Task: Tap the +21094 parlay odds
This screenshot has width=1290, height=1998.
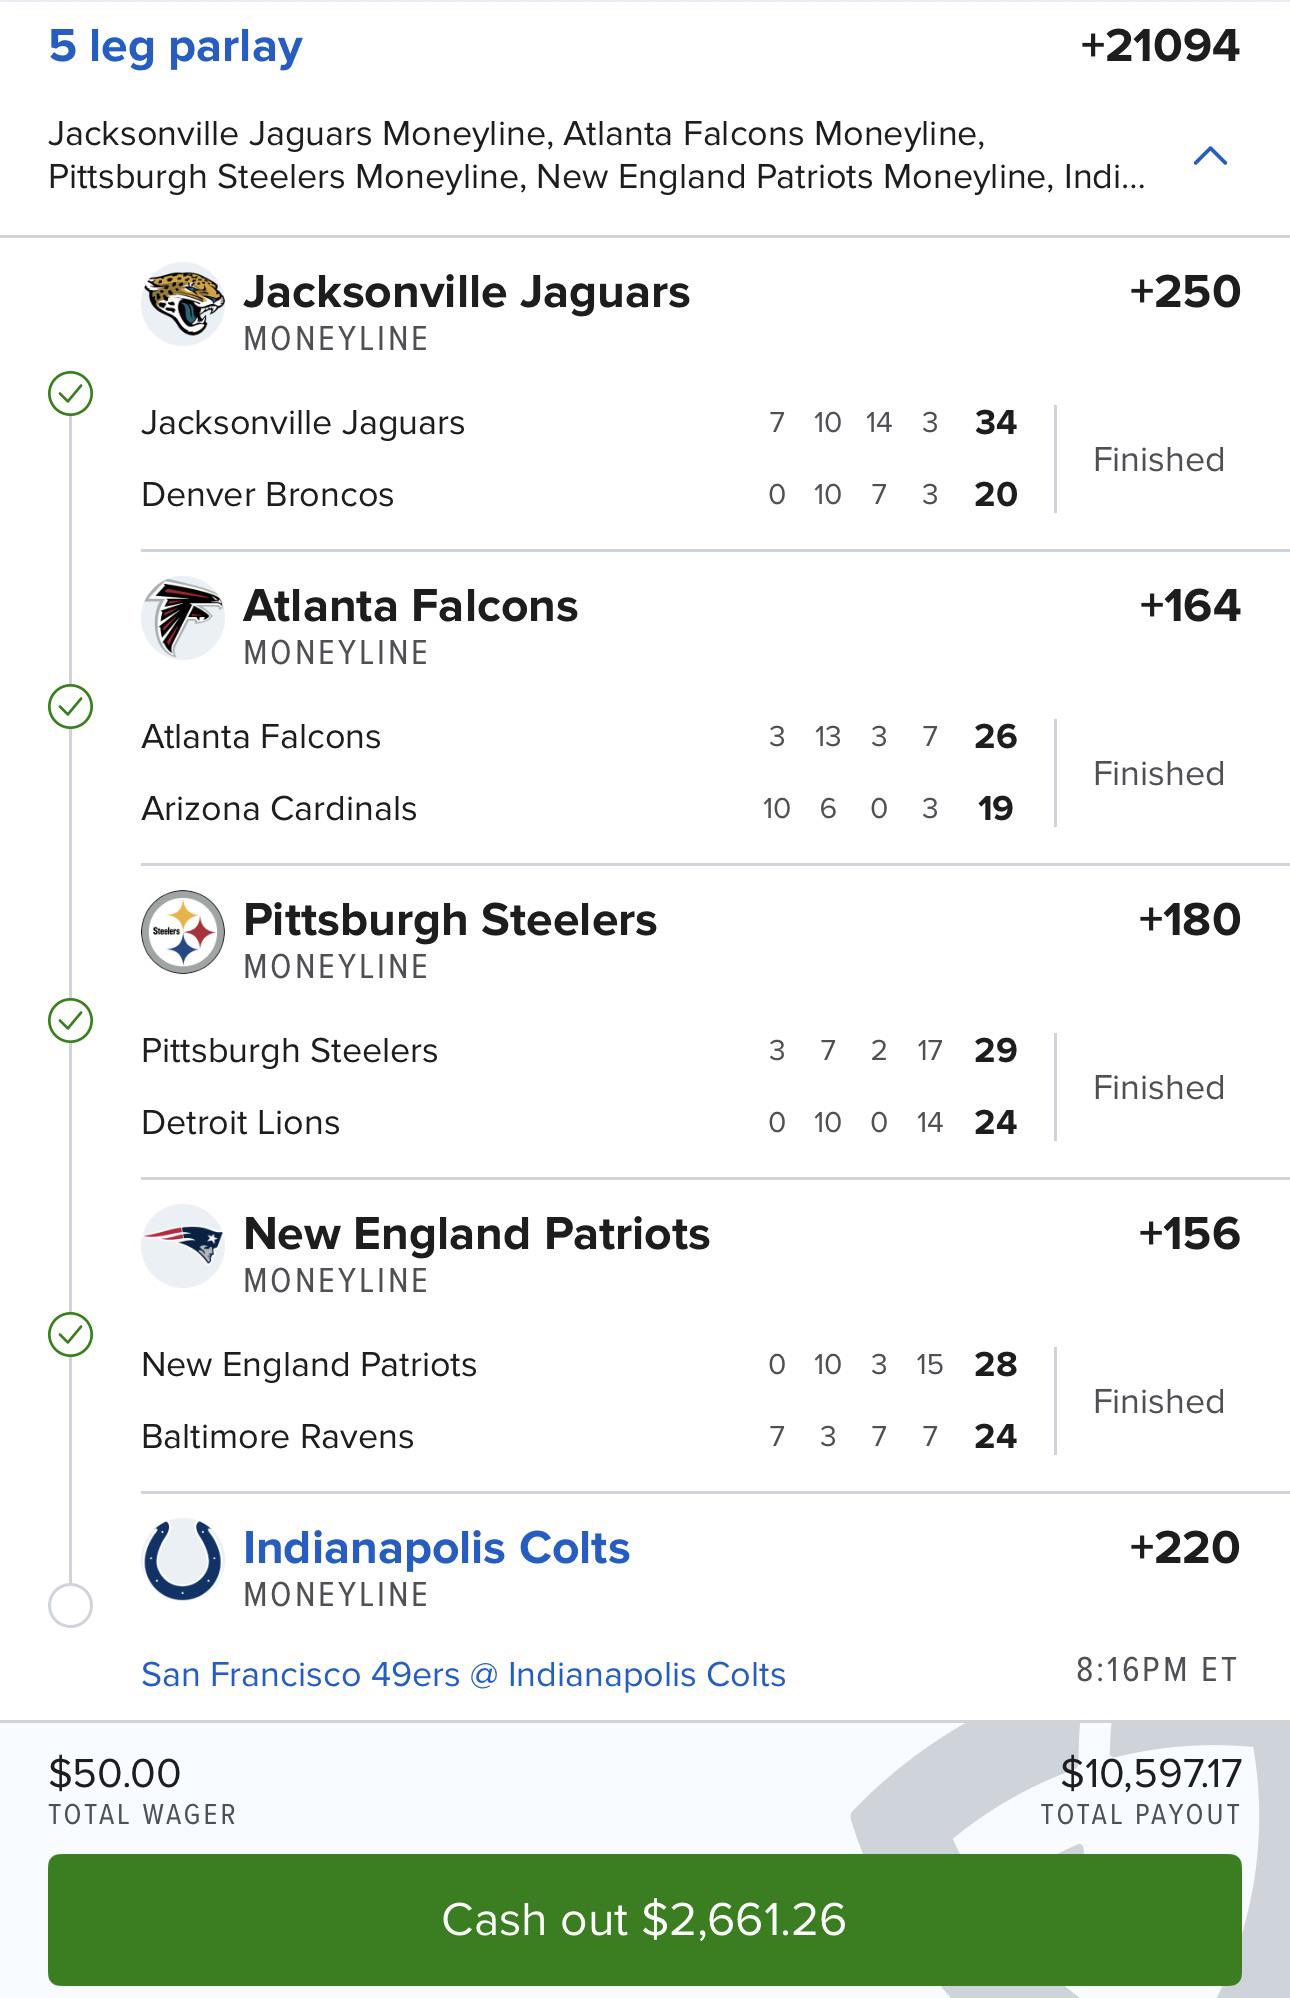Action: point(1161,46)
